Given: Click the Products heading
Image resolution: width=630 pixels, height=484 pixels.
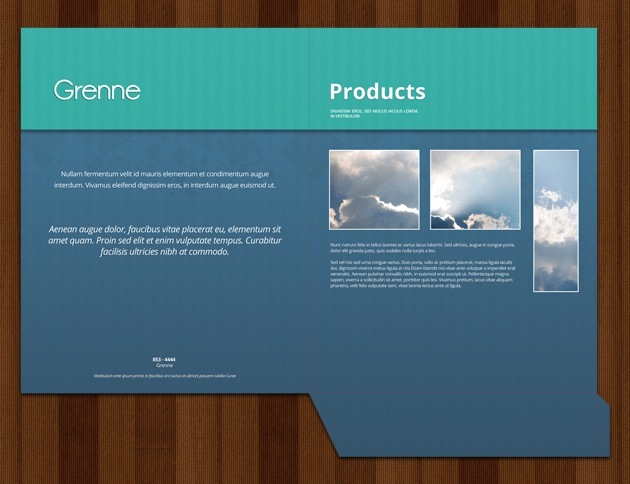Looking at the screenshot, I should tap(377, 92).
